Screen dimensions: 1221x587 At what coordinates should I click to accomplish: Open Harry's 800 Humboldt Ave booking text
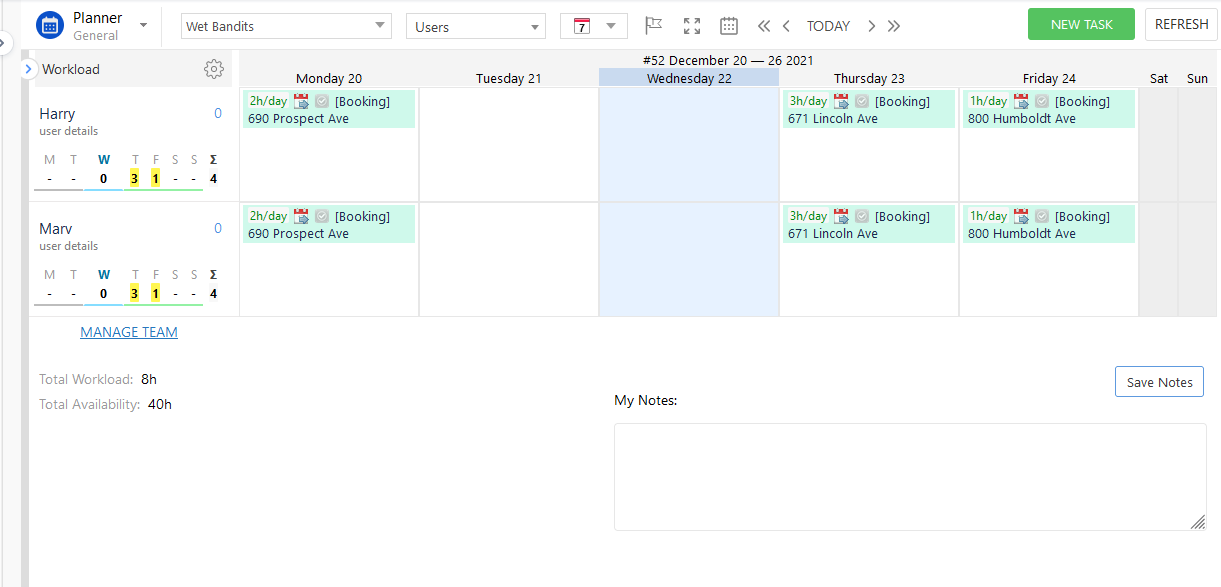pyautogui.click(x=1021, y=119)
